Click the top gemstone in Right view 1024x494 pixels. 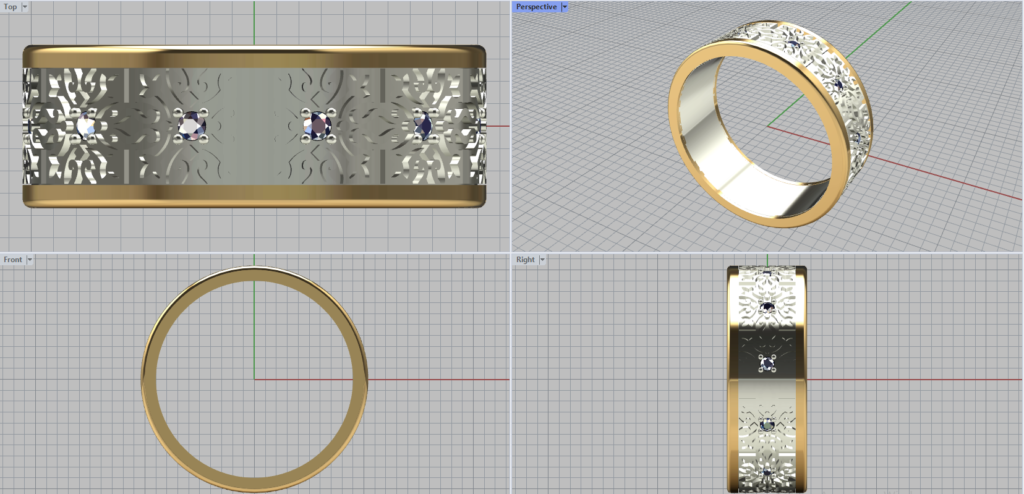pyautogui.click(x=768, y=306)
